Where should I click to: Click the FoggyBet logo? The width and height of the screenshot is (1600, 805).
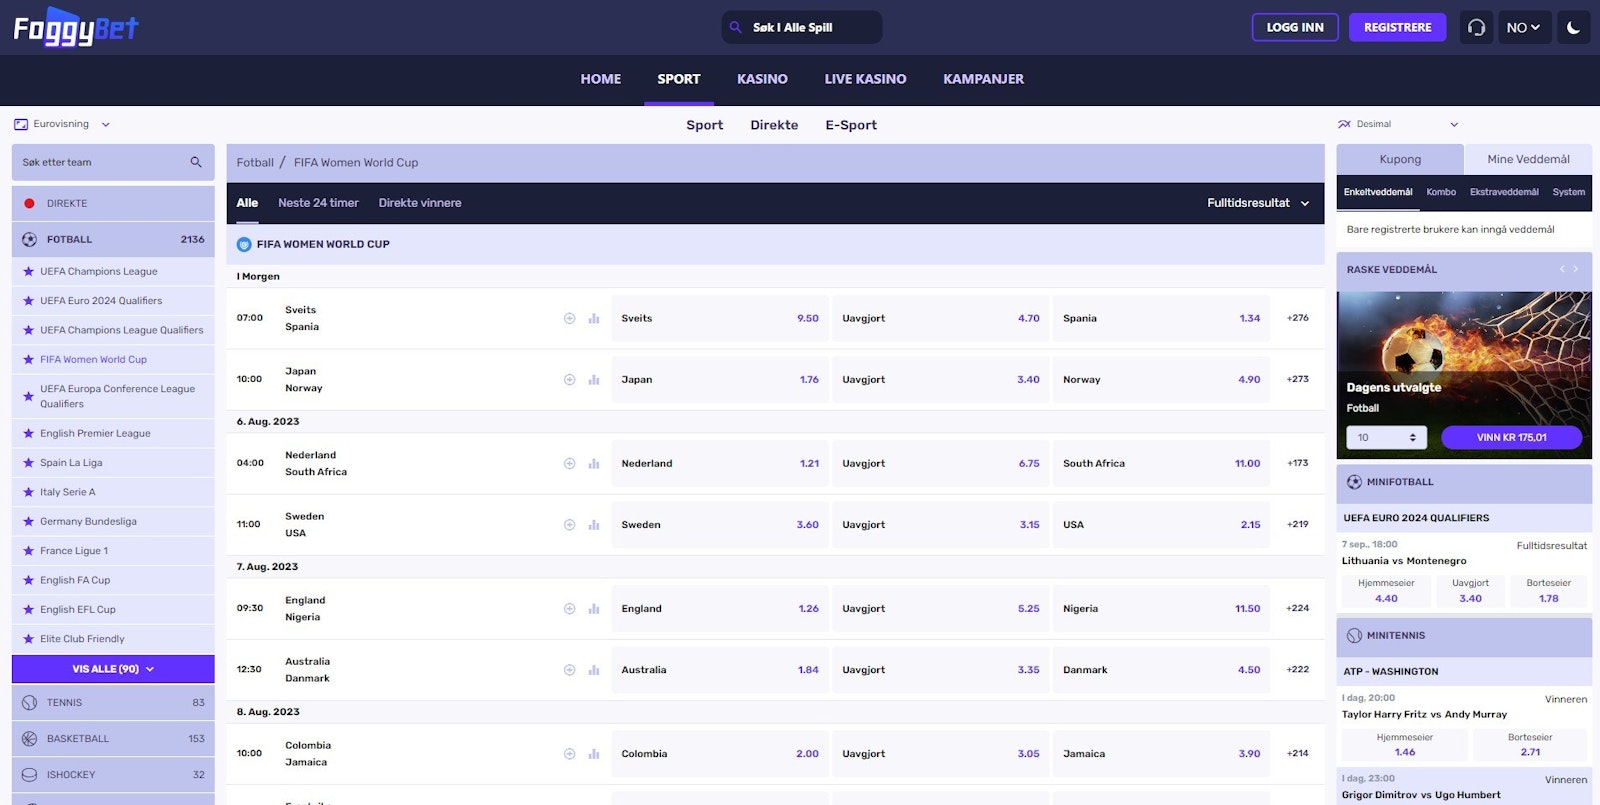pyautogui.click(x=76, y=27)
